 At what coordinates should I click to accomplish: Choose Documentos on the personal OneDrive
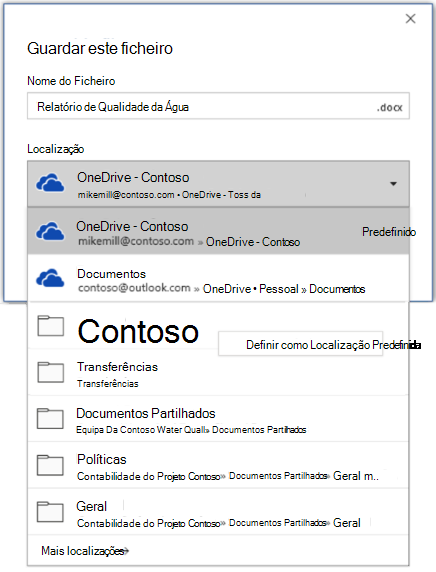[x=218, y=278]
